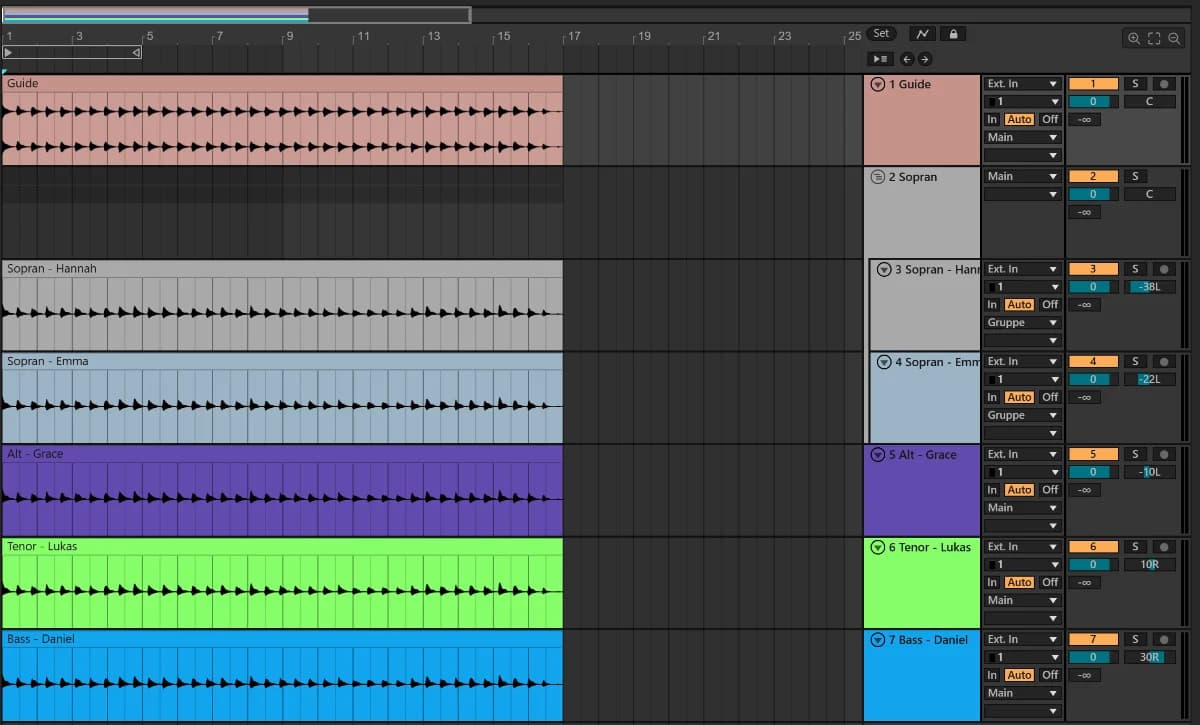The height and width of the screenshot is (725, 1200).
Task: Open Main output dropdown on Alt - Grace track
Action: pos(1022,508)
